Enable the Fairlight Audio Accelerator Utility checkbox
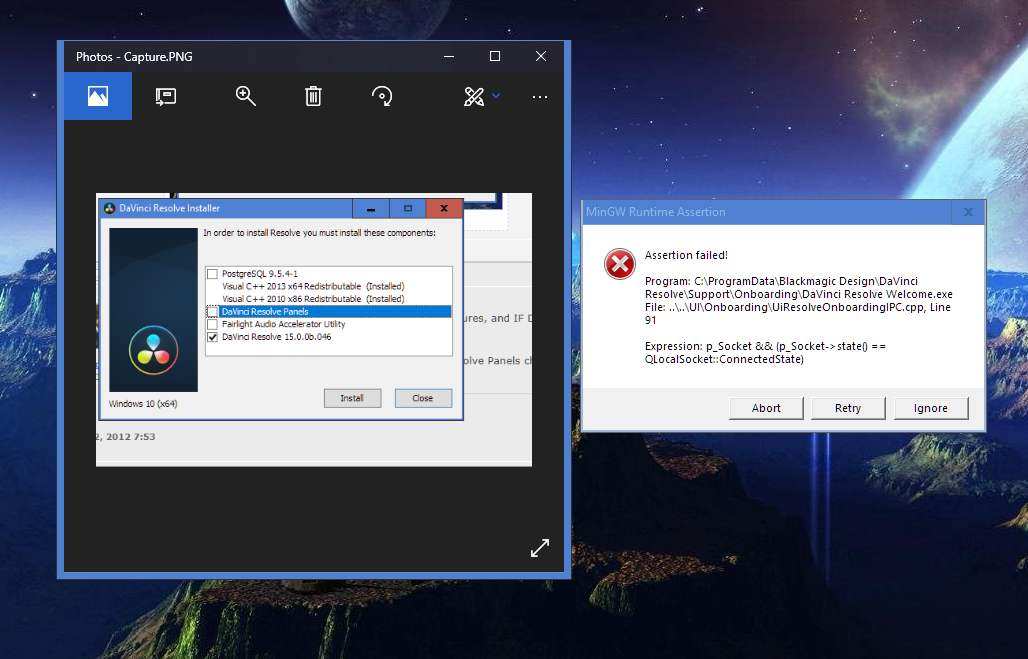1028x659 pixels. [212, 324]
